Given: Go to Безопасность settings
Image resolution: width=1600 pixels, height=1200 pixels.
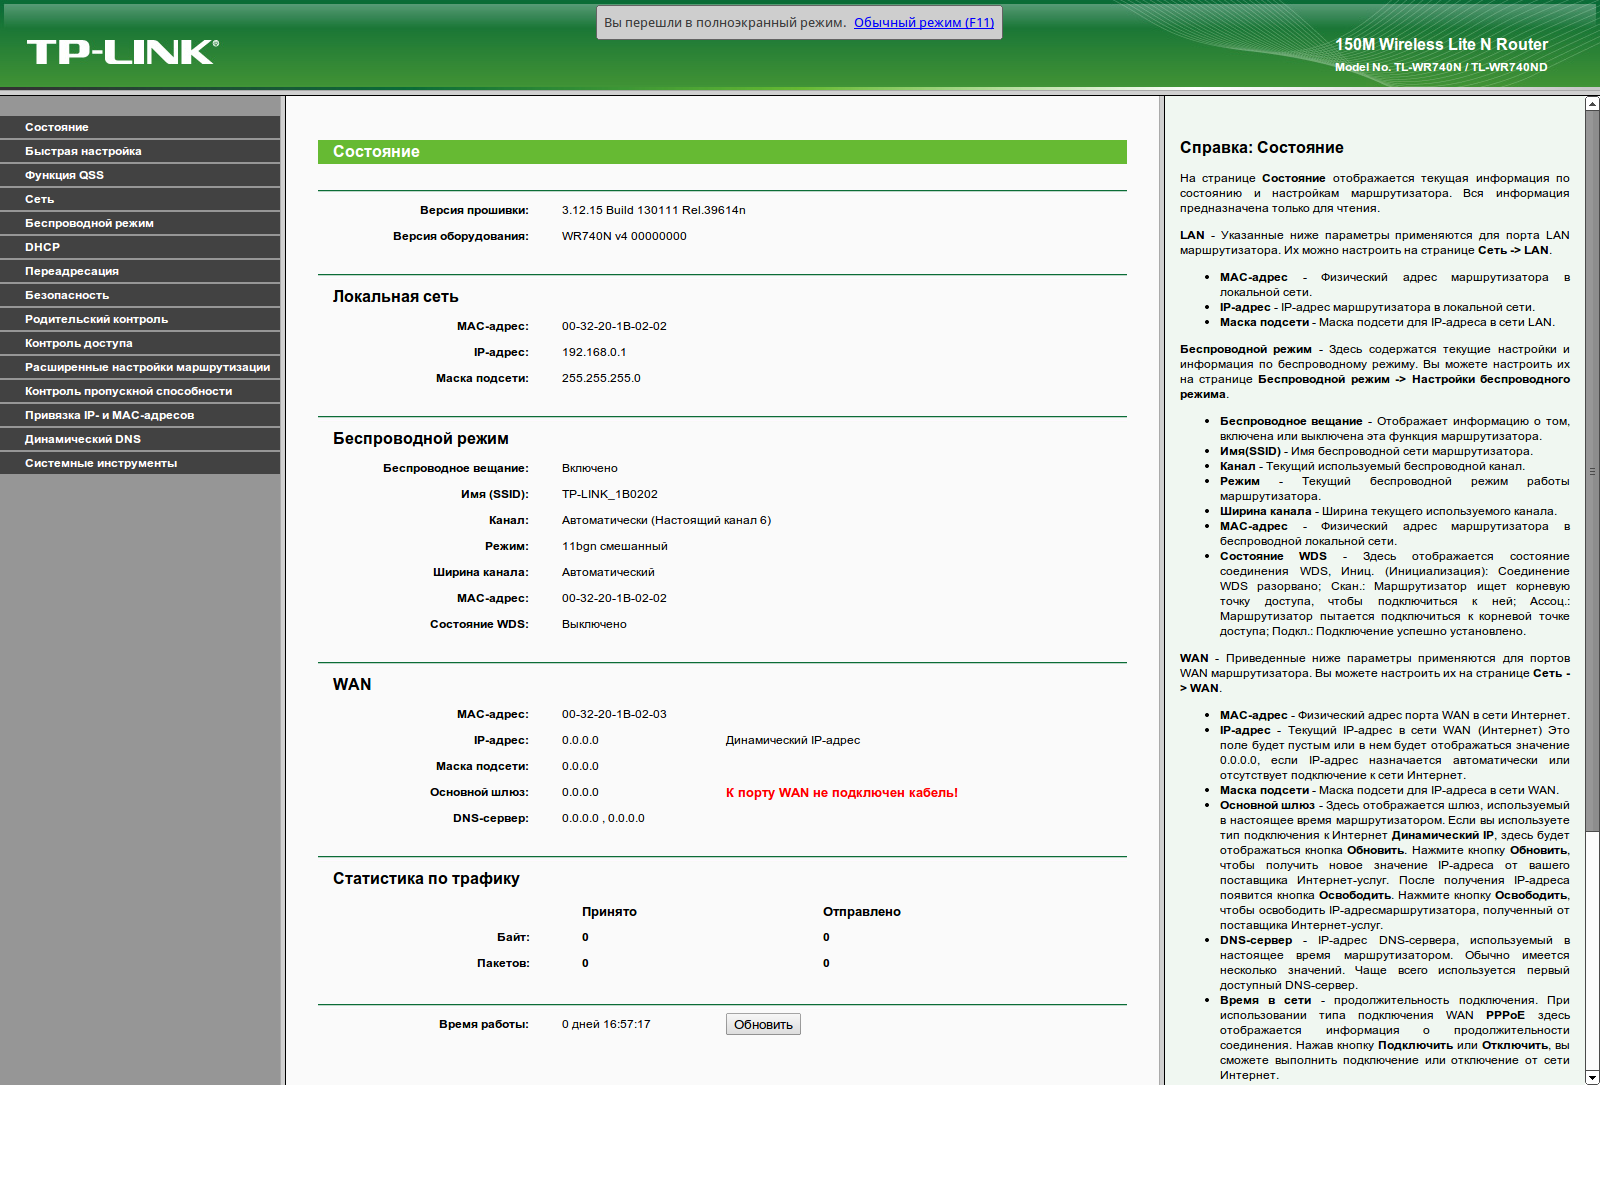Looking at the screenshot, I should pyautogui.click(x=67, y=295).
